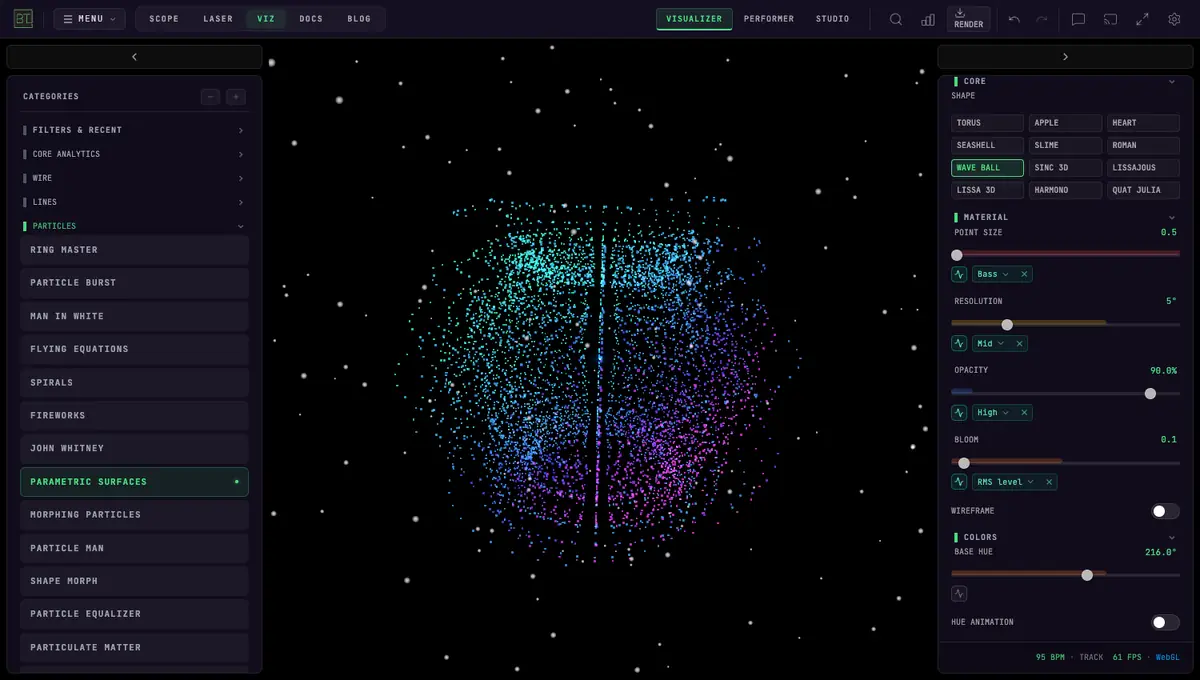Select the John Whitney preset
The height and width of the screenshot is (680, 1200).
[134, 448]
